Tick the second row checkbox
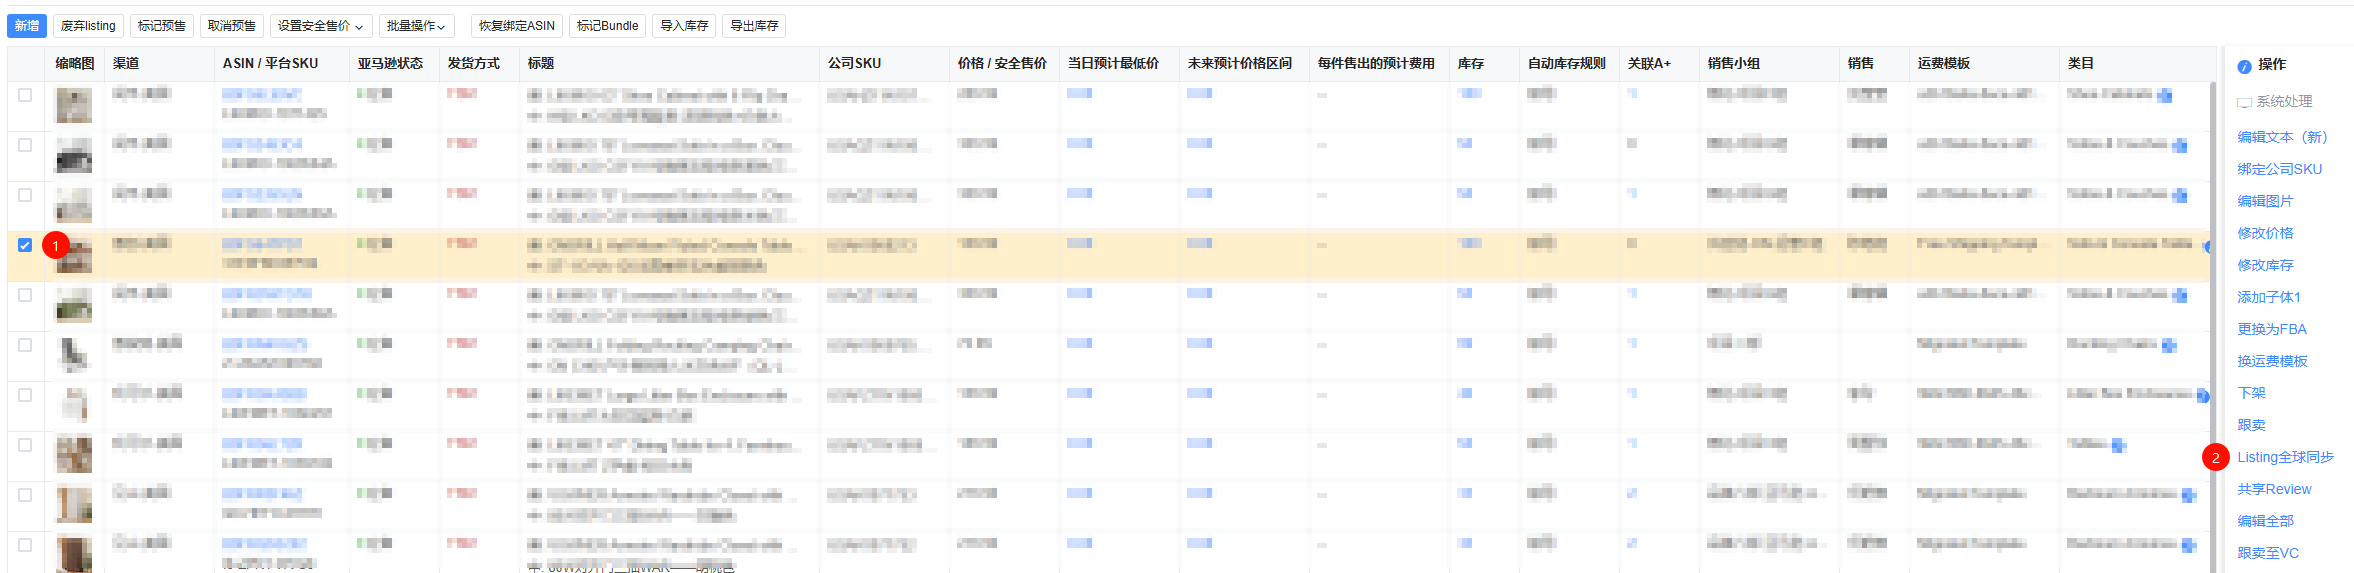The height and width of the screenshot is (573, 2354). (25, 145)
